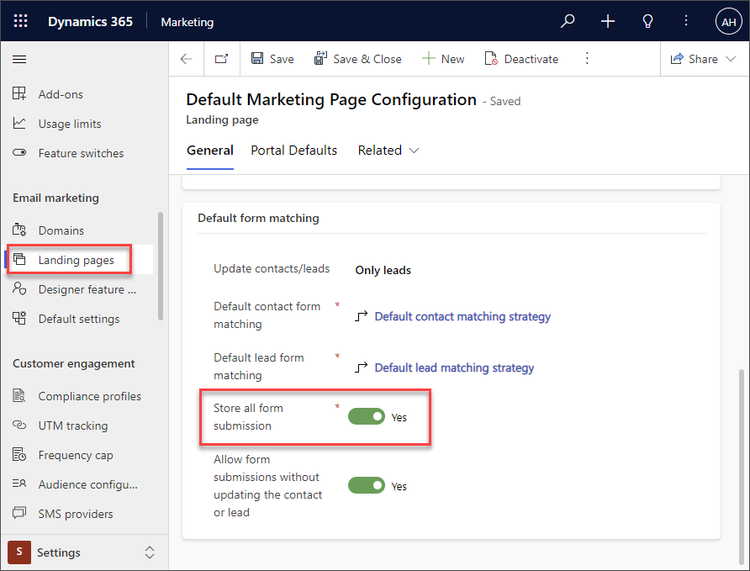
Task: Open the lightbulb assistant icon
Action: pos(648,21)
